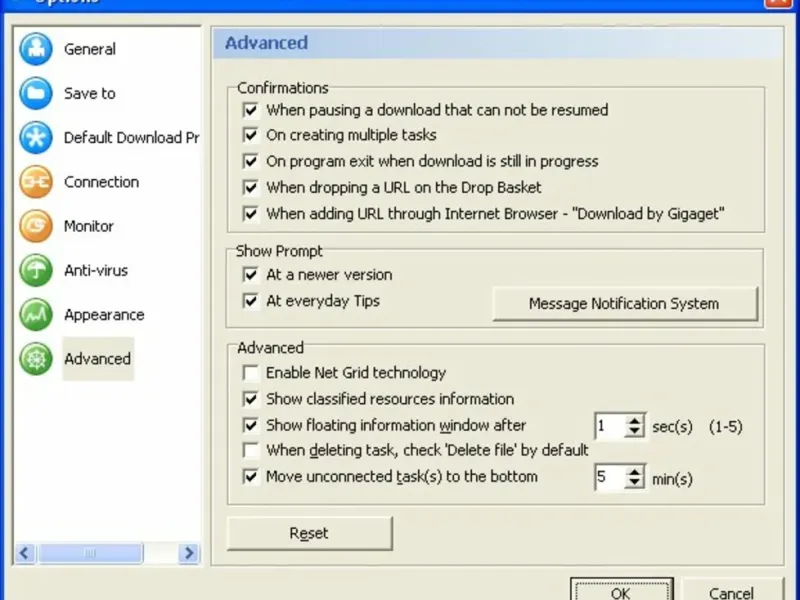Toggle Show floating information window after

251,426
